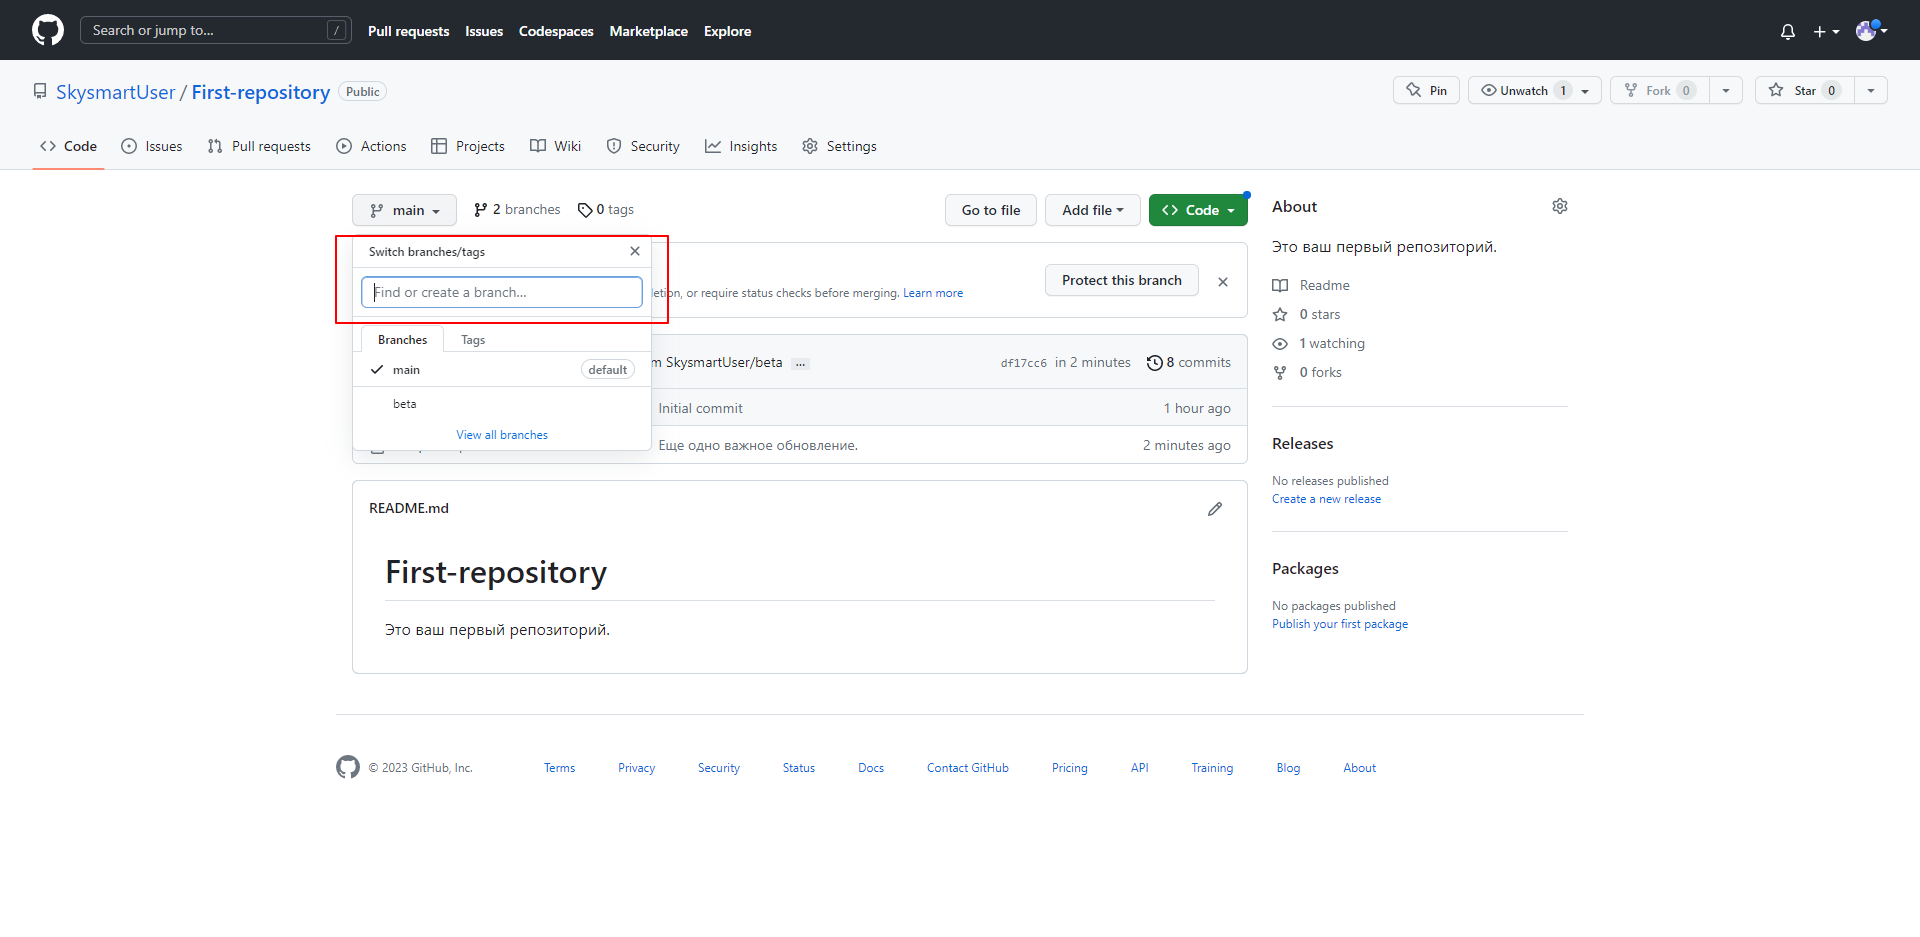View the 8 commits history

click(x=1189, y=362)
